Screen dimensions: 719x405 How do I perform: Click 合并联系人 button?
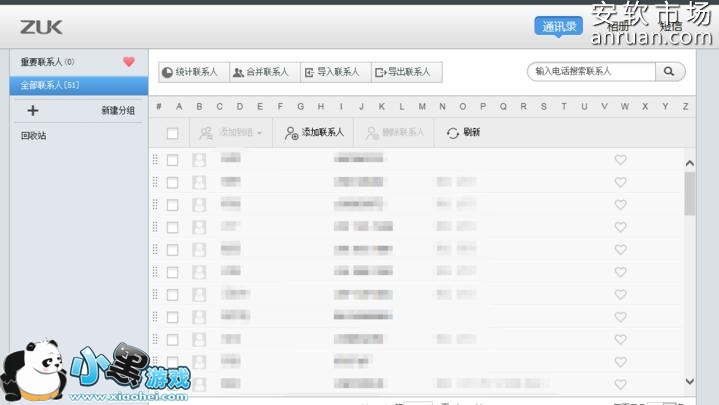pyautogui.click(x=265, y=72)
